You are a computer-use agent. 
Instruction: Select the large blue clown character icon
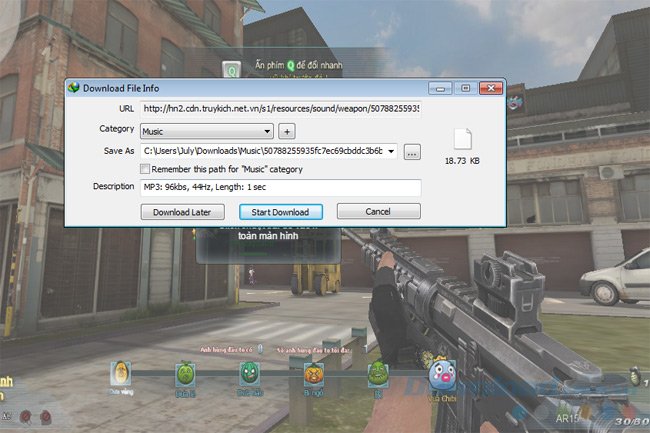pyautogui.click(x=441, y=375)
